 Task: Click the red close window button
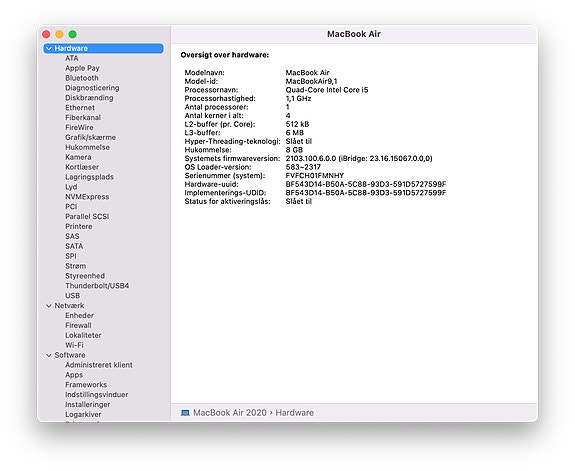[x=46, y=34]
